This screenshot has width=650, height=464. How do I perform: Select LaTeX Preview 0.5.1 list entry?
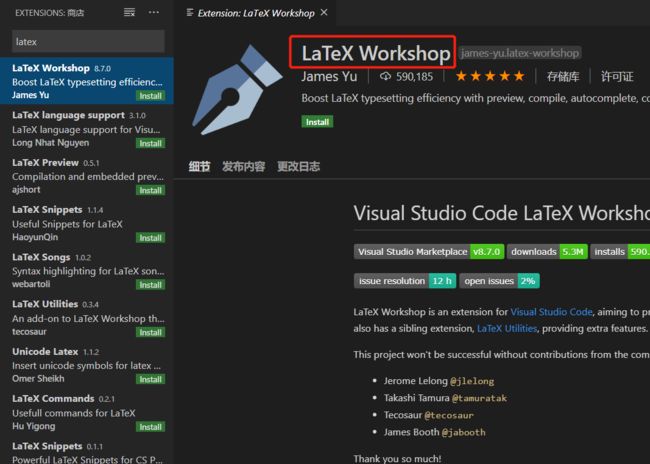tap(87, 175)
